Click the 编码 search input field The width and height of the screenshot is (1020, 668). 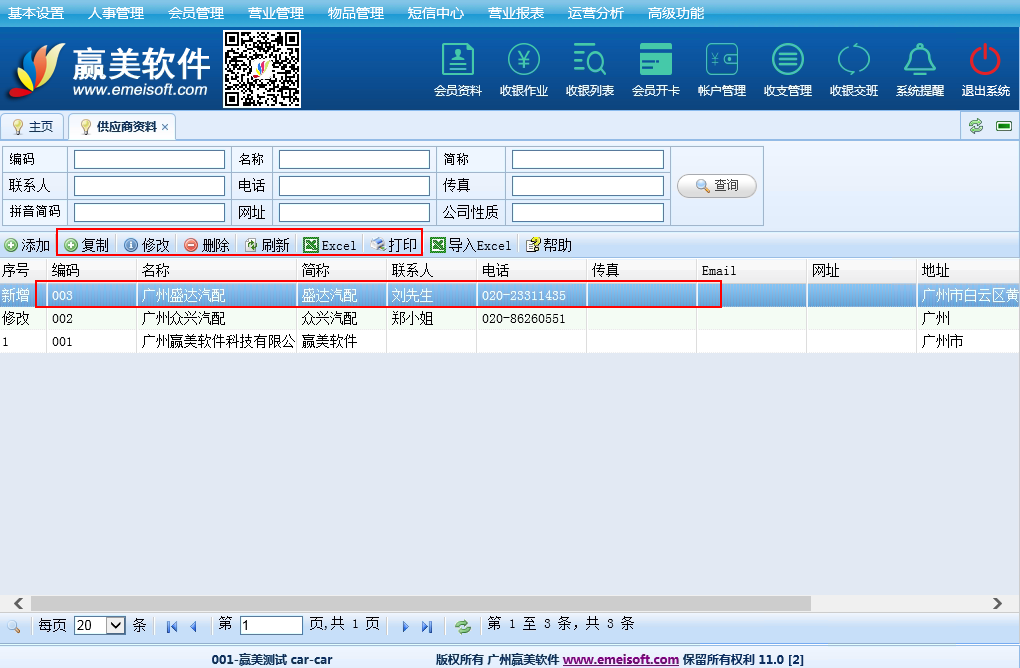(x=149, y=160)
